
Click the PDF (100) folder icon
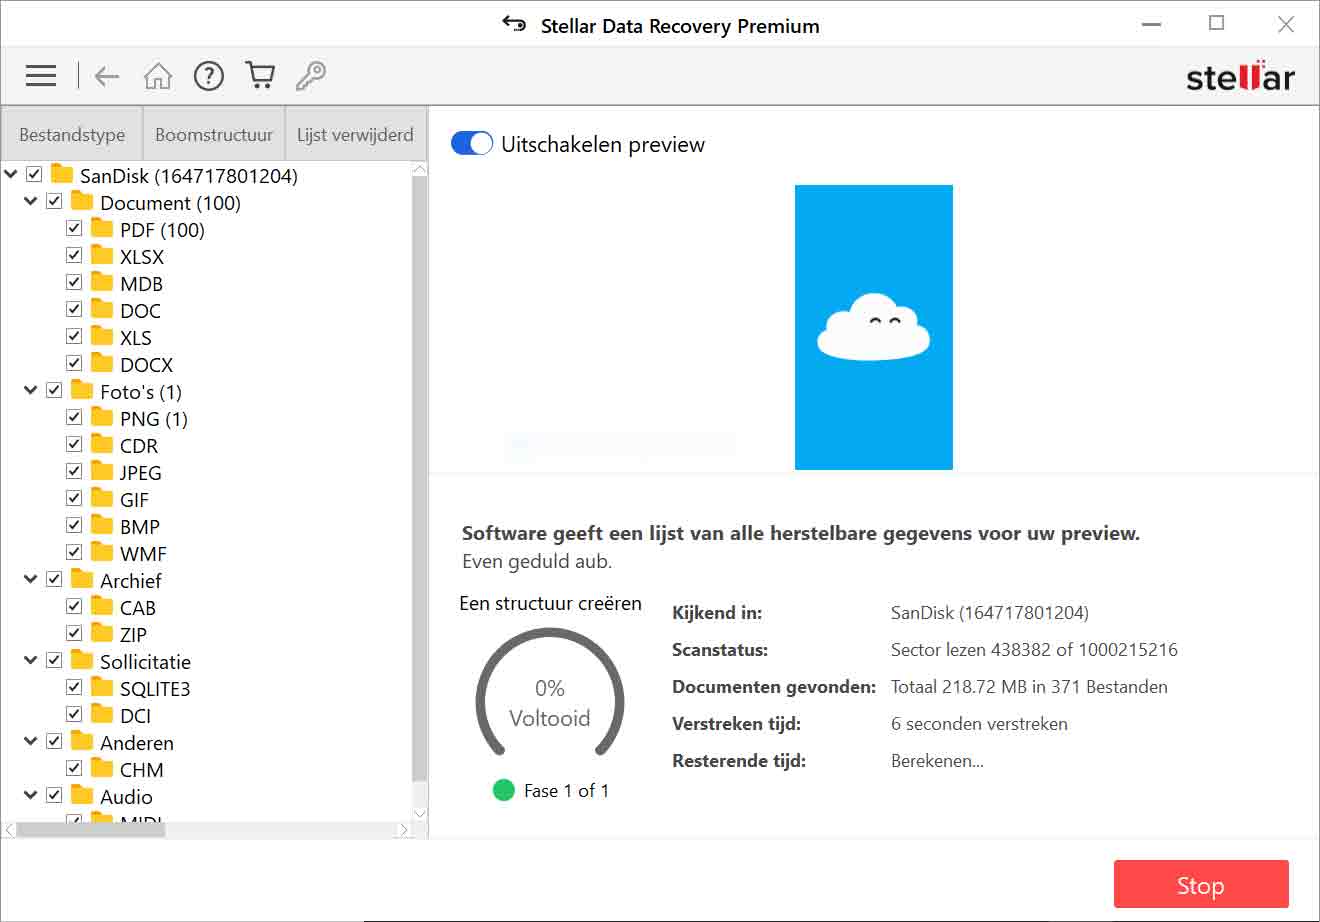[x=102, y=228]
